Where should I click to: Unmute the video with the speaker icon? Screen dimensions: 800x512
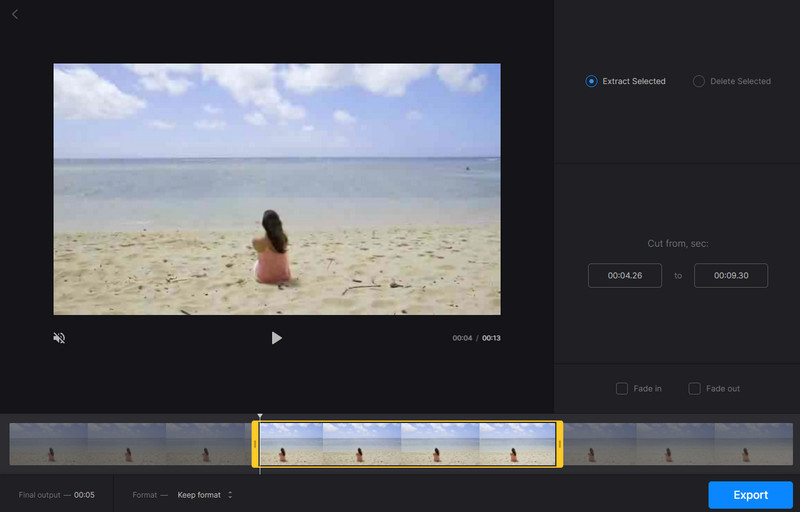(x=59, y=338)
